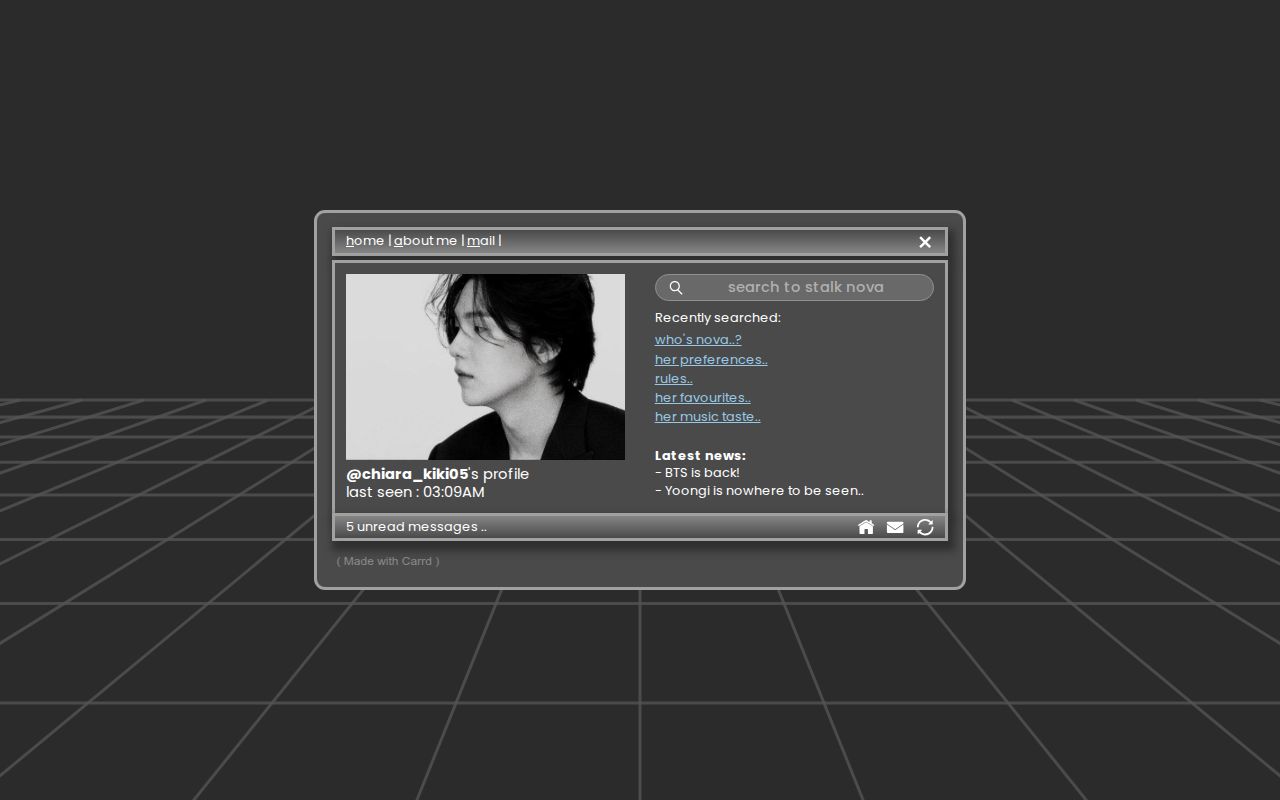
Task: Open the 'rules..' link
Action: 674,379
